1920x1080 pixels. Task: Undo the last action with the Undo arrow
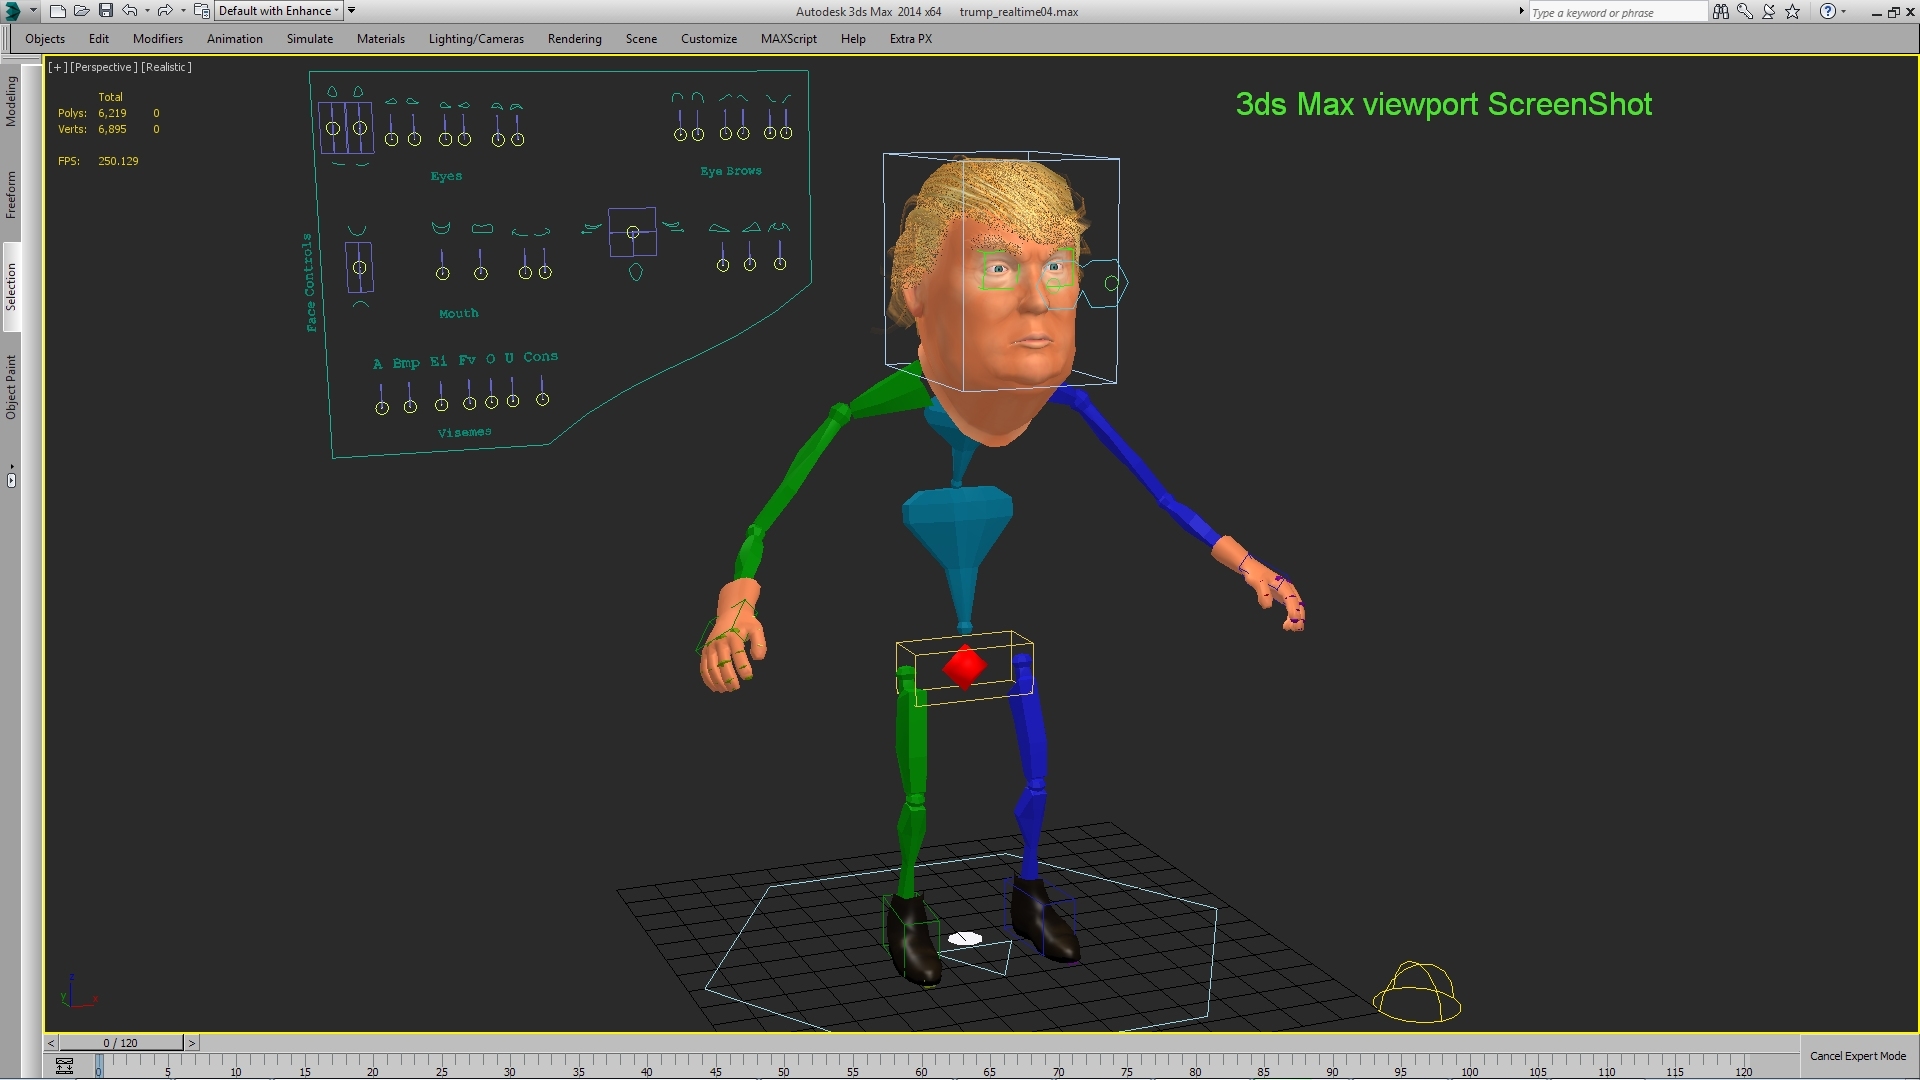[131, 11]
